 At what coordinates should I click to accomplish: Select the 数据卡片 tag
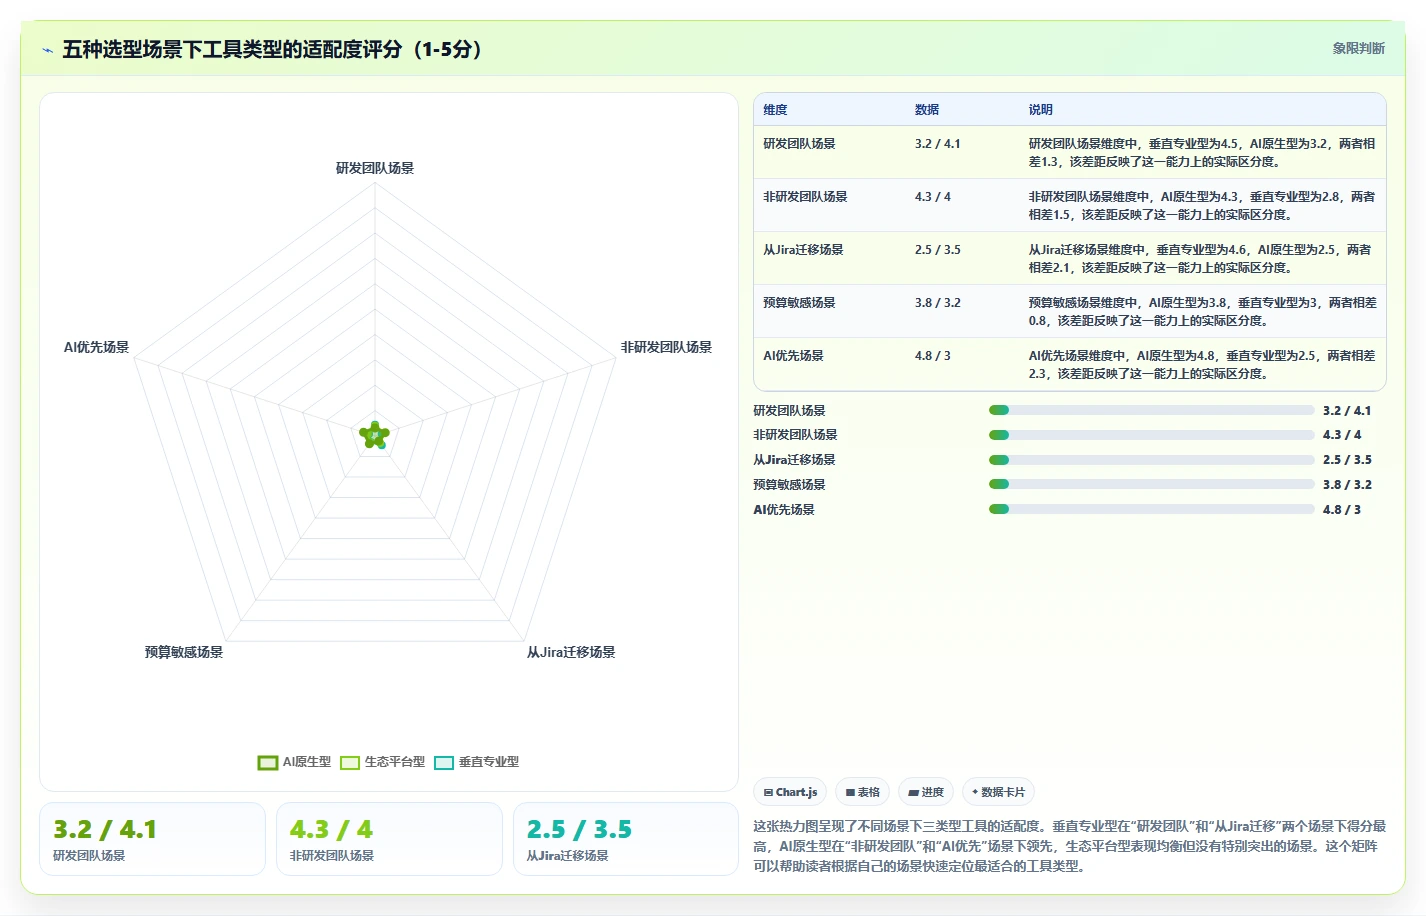tap(998, 792)
